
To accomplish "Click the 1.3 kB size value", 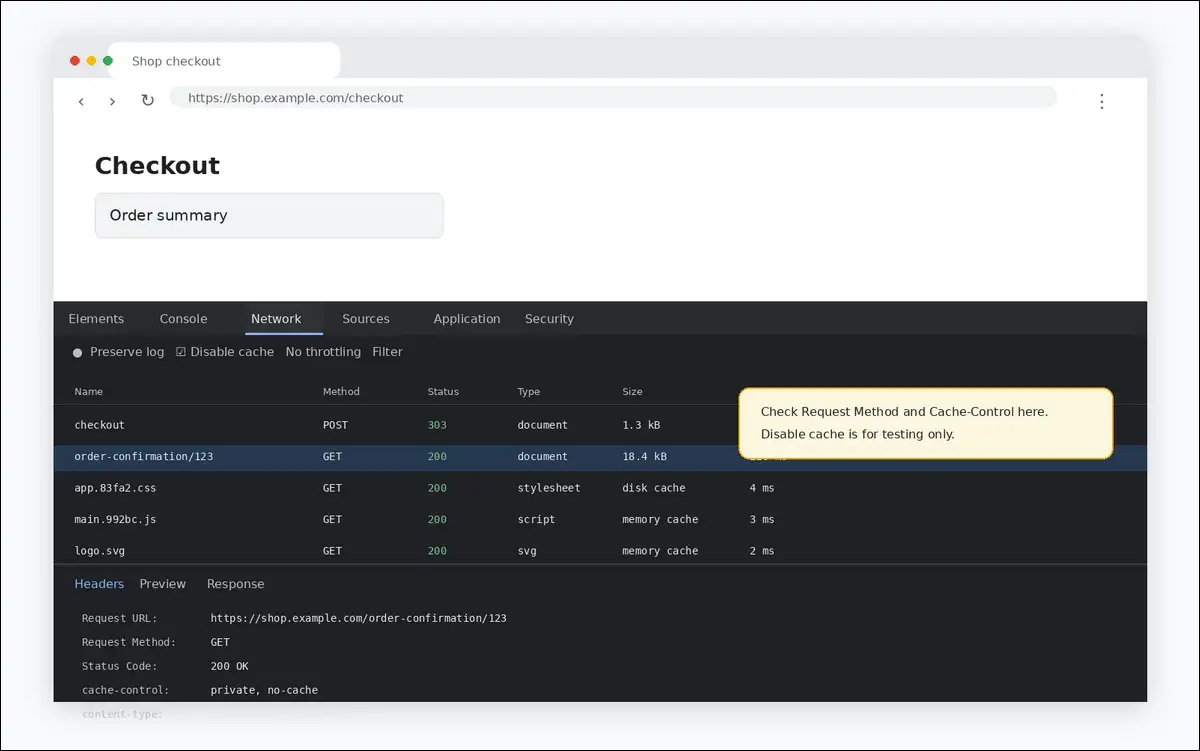I will [x=641, y=425].
